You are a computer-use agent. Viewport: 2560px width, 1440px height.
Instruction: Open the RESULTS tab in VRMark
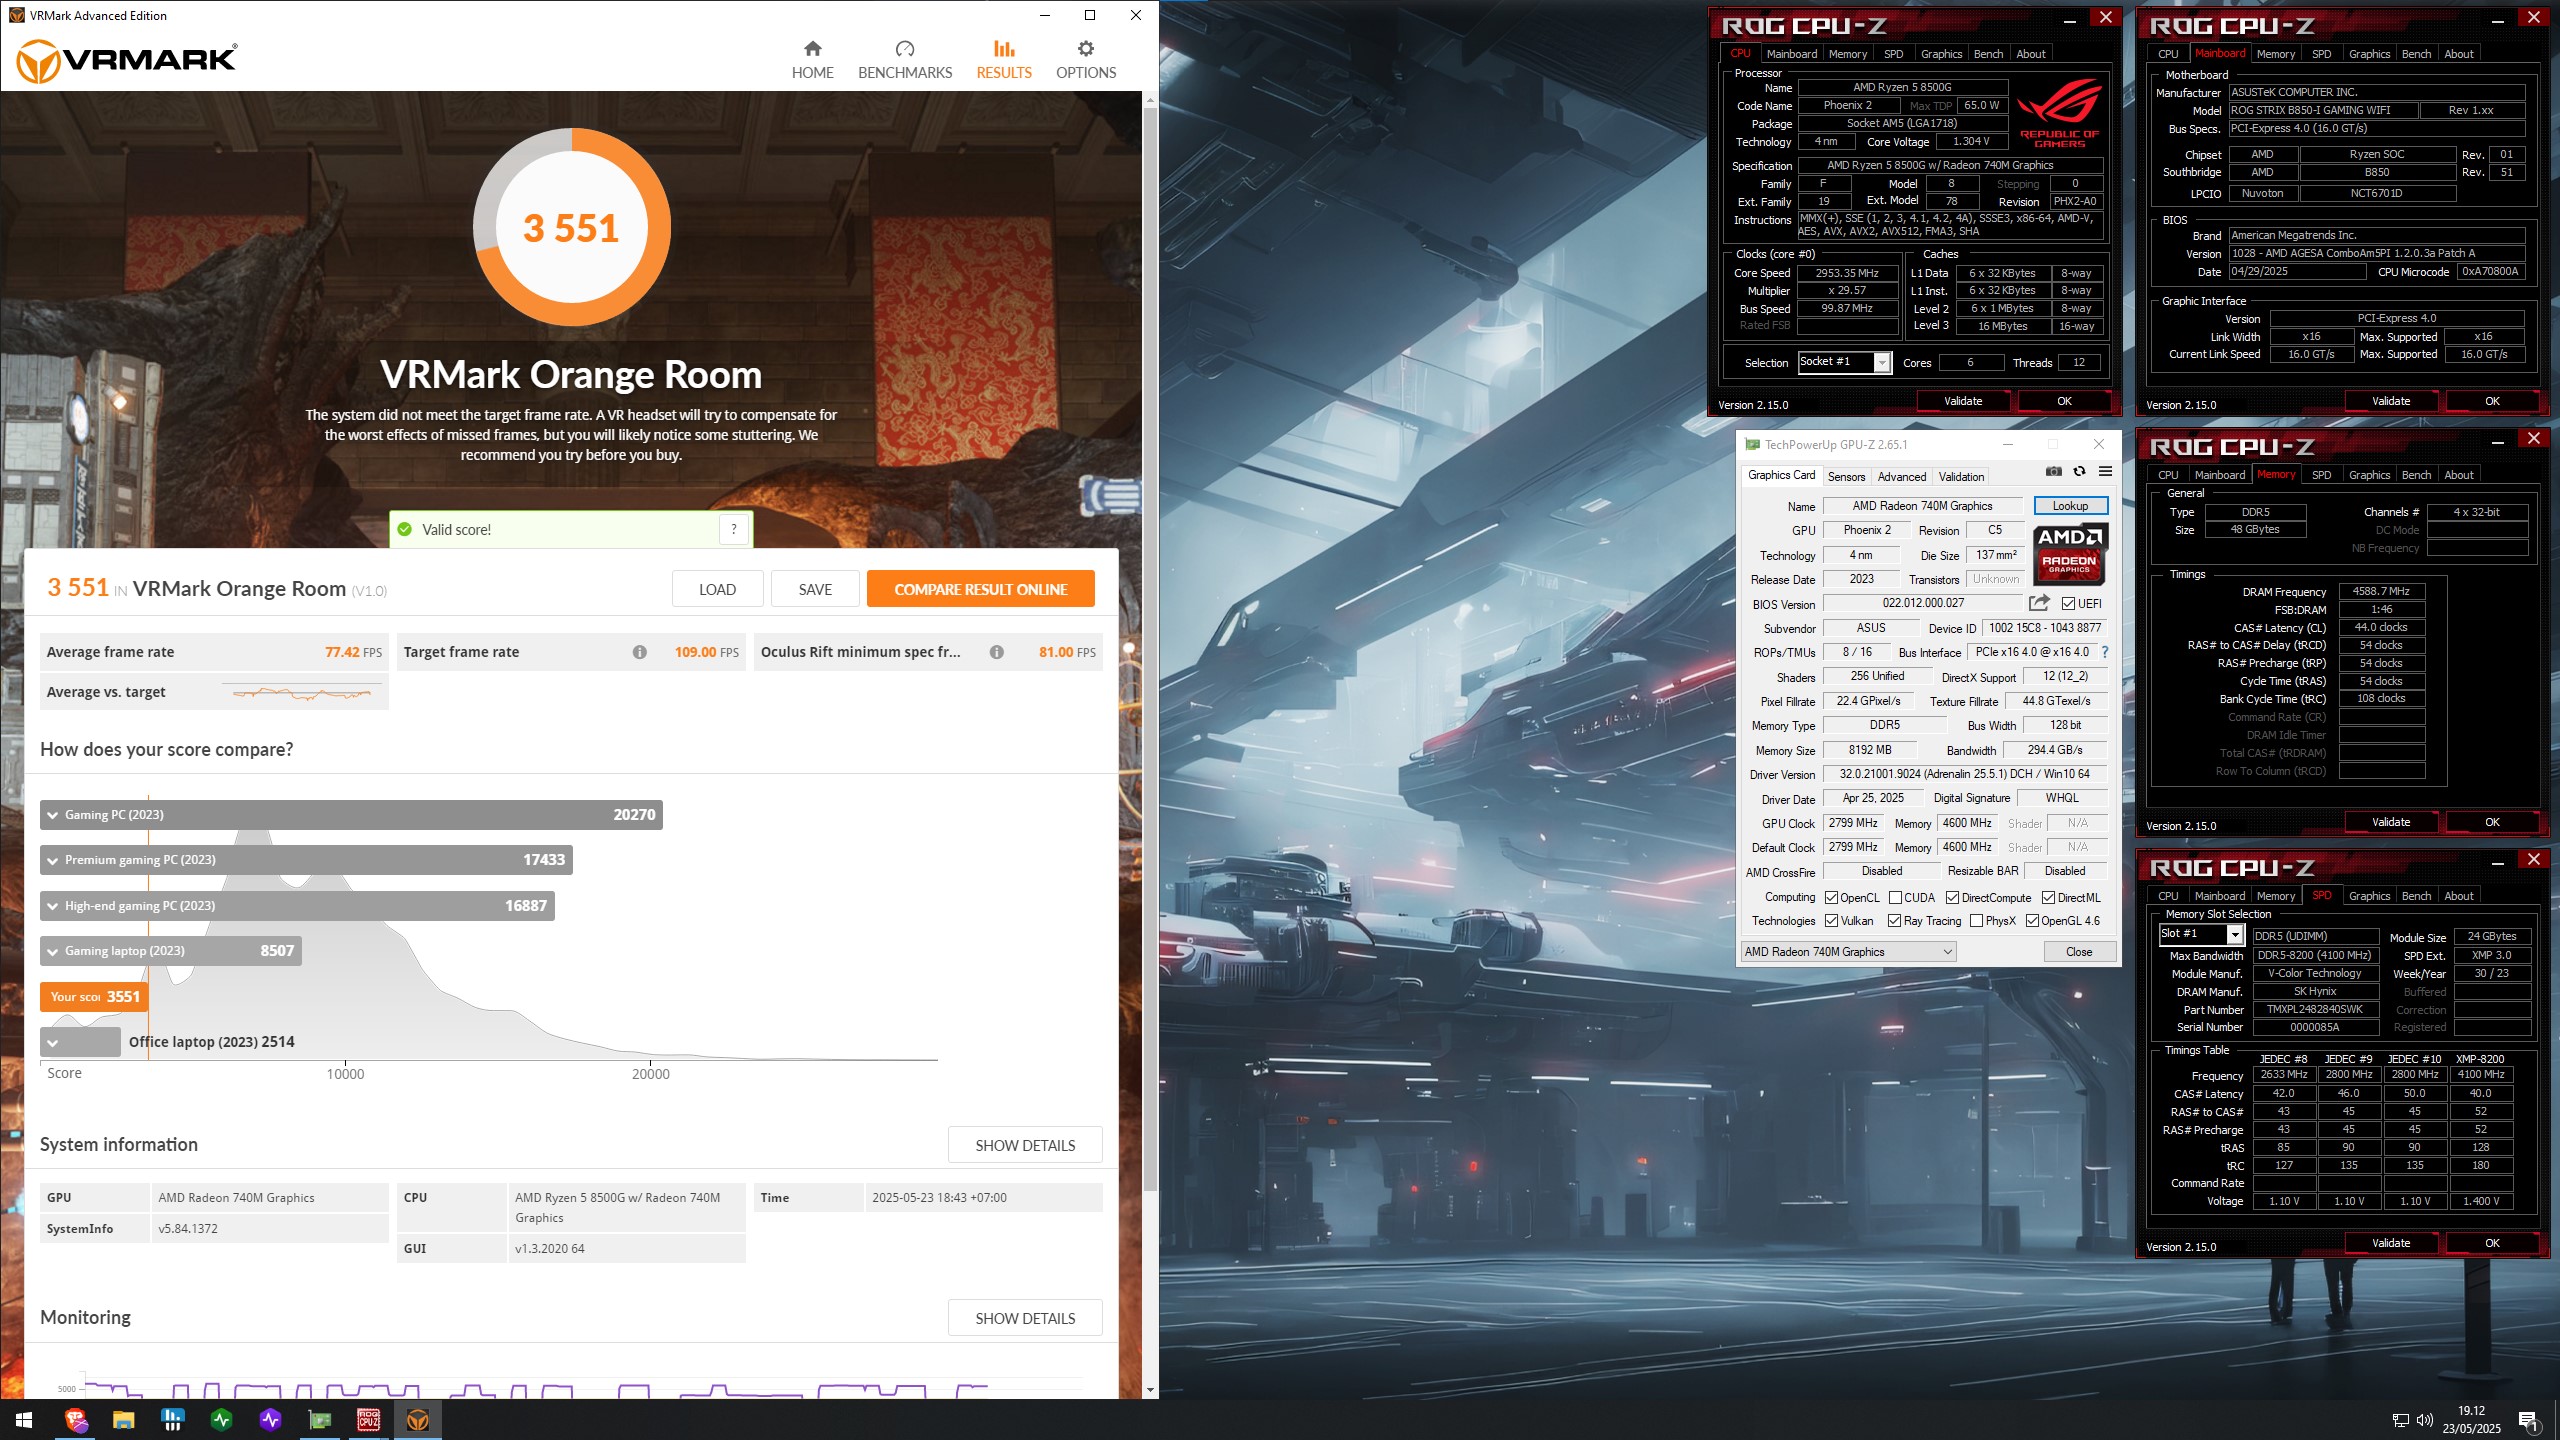[1003, 60]
